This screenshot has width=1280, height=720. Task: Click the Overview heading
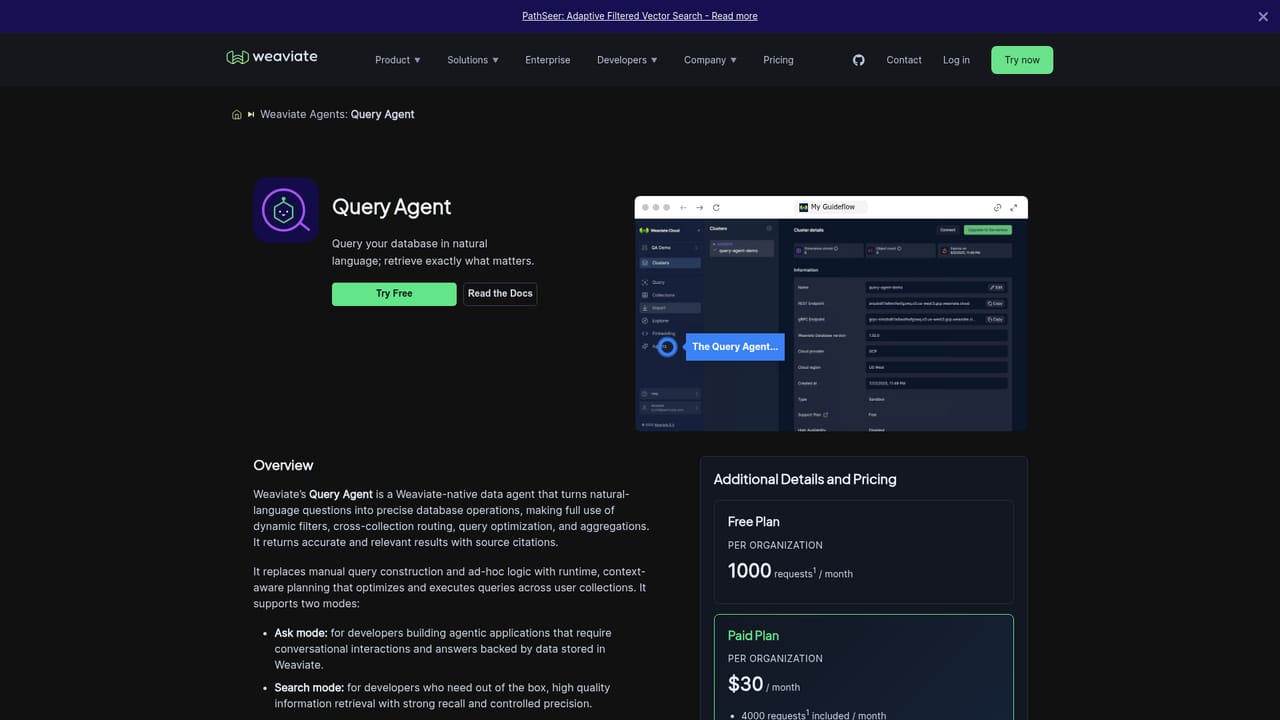[283, 465]
